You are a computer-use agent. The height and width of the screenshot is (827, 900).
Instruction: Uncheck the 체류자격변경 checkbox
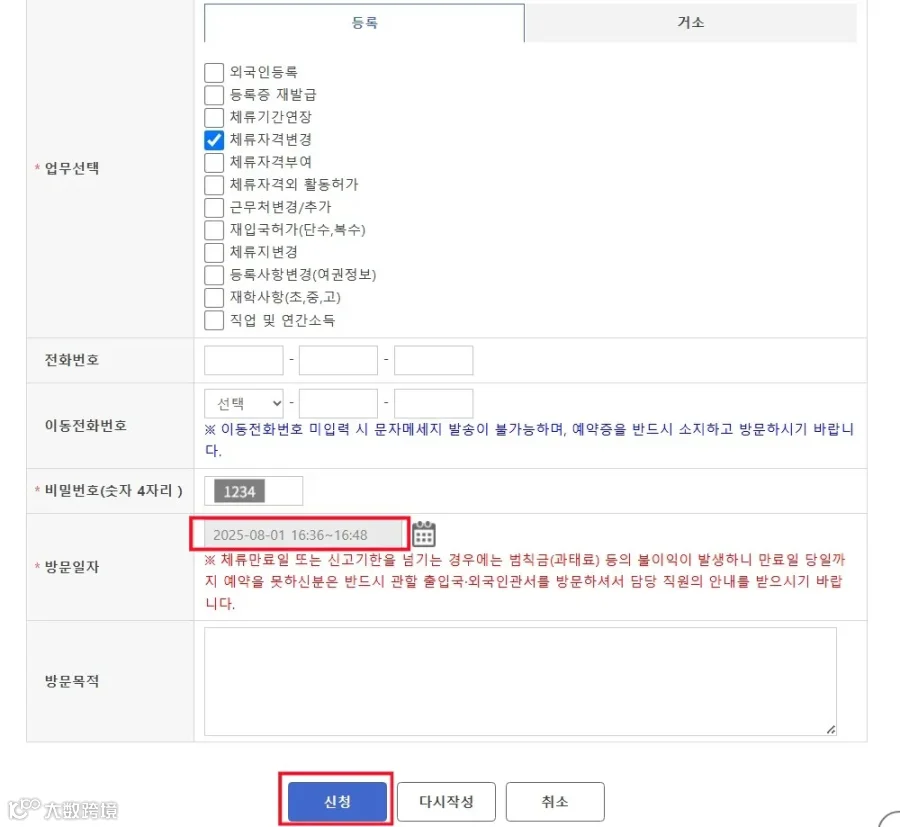[x=214, y=140]
